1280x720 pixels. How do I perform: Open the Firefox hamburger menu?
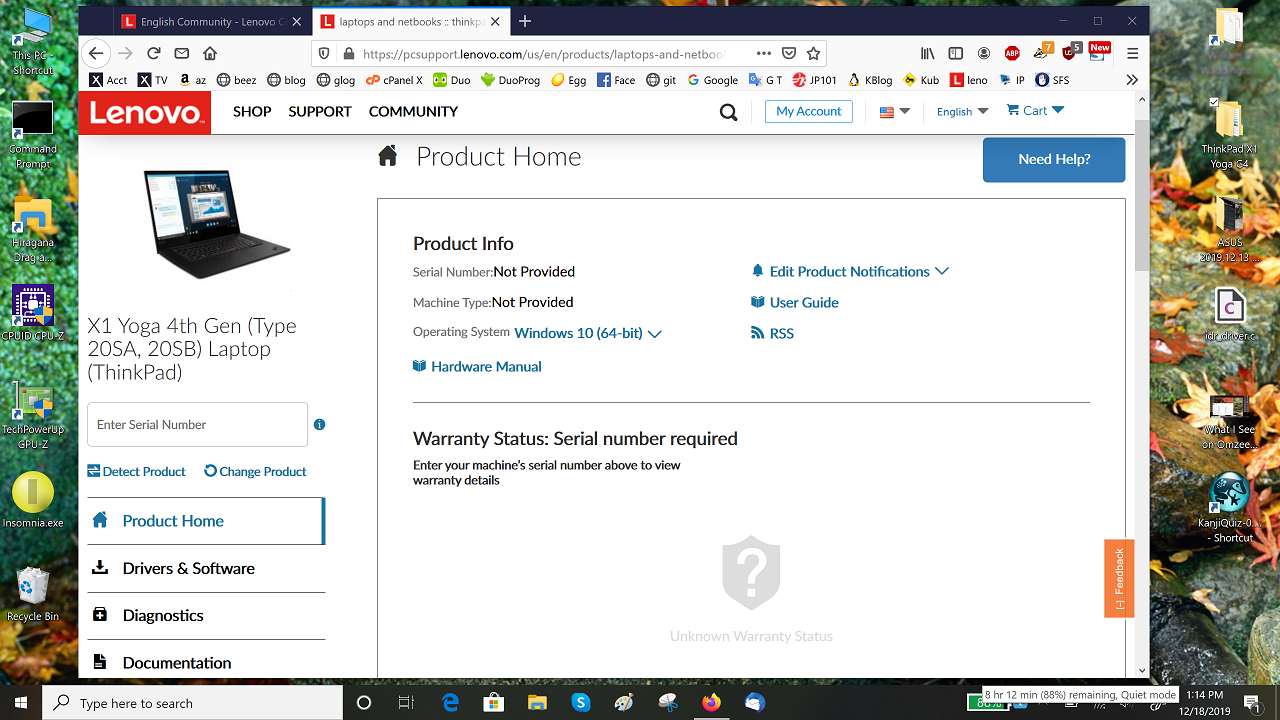[1132, 54]
